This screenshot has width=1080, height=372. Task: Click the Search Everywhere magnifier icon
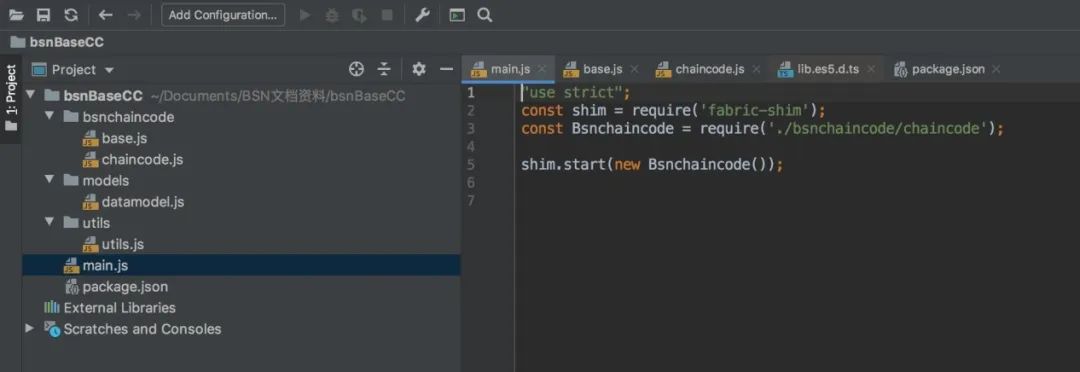coord(484,14)
